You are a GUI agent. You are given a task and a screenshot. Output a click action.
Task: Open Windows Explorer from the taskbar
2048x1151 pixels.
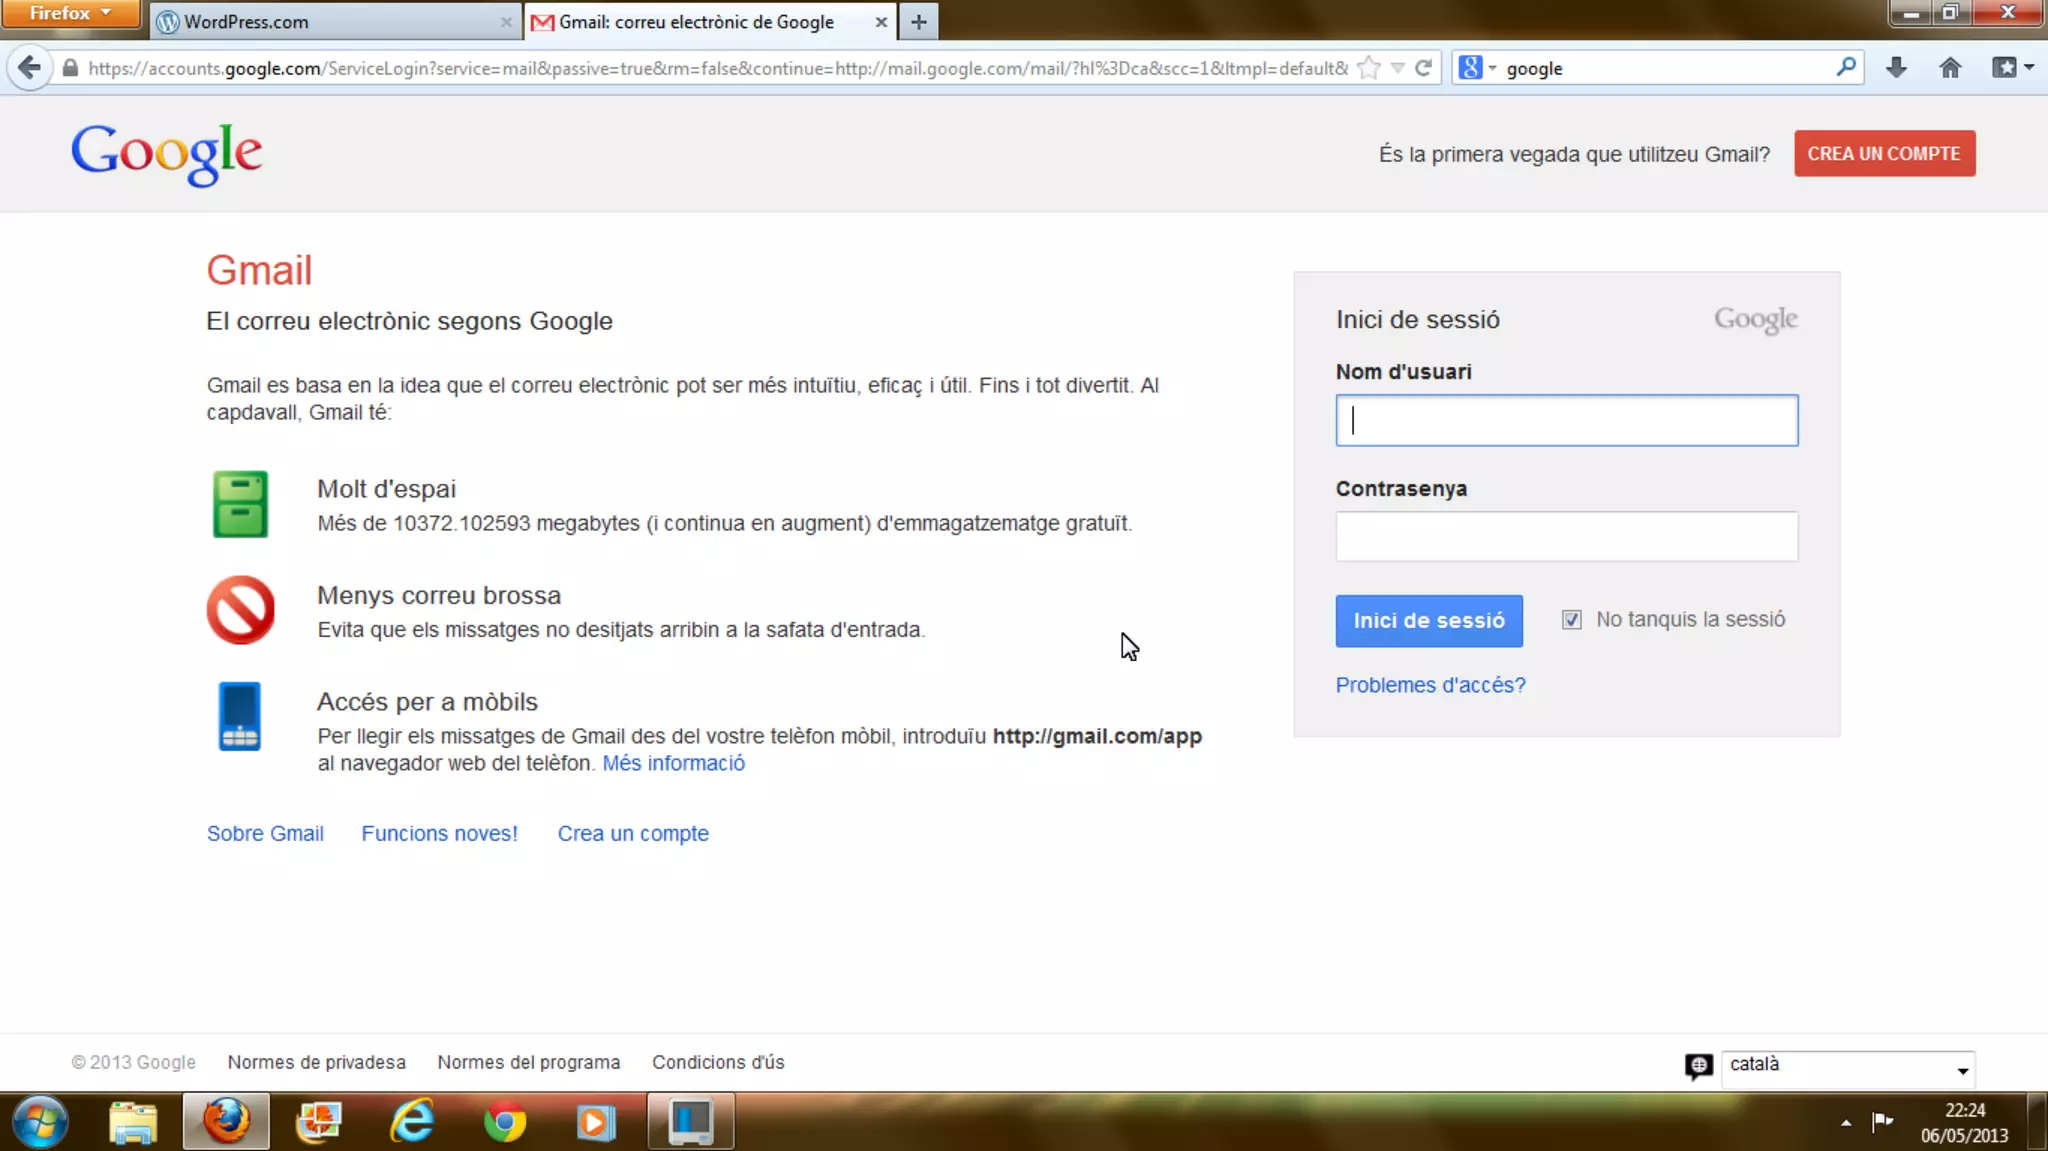click(133, 1122)
